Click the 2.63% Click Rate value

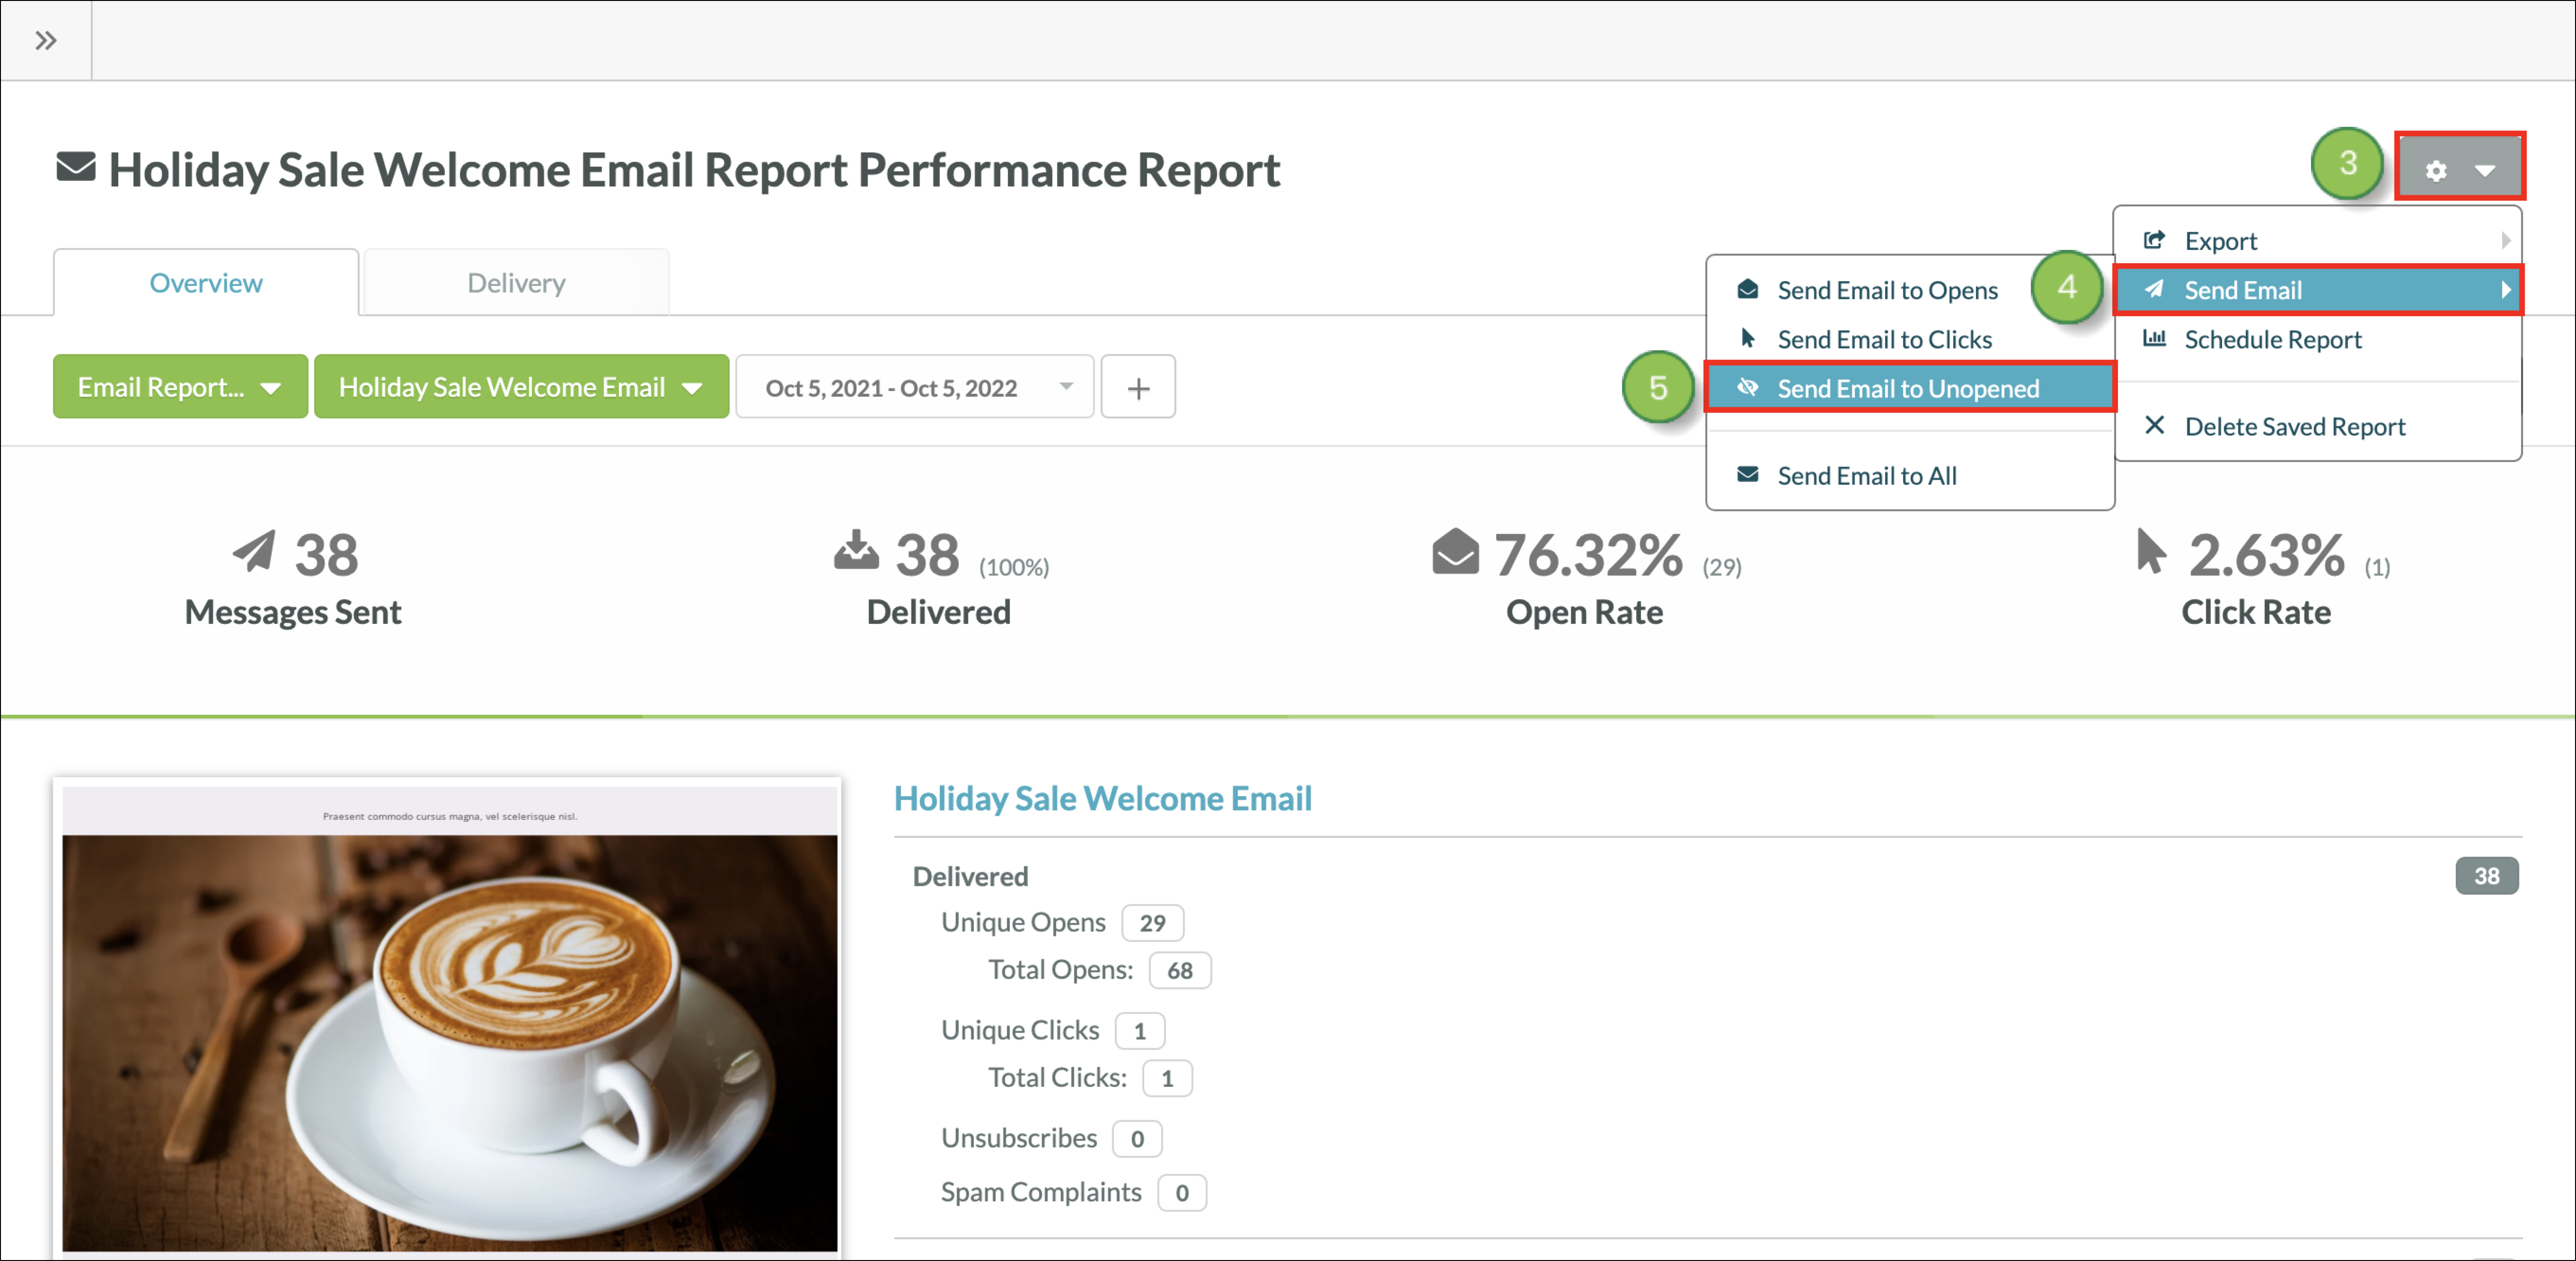(2266, 554)
